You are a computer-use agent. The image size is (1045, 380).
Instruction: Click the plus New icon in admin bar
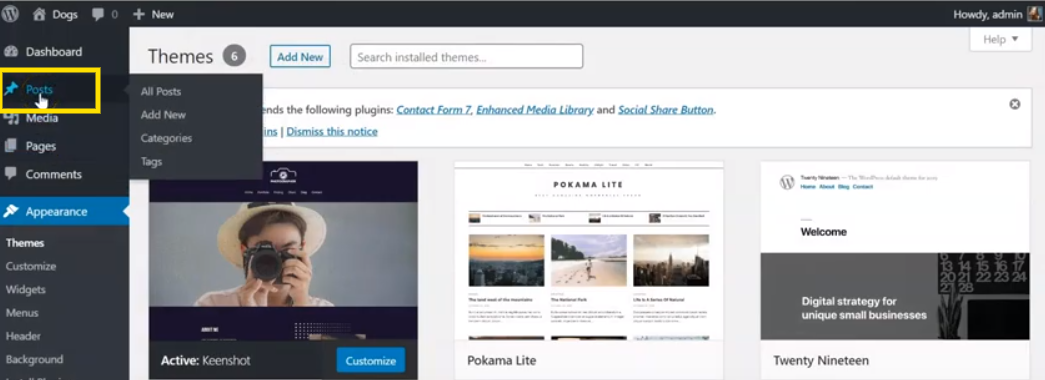(139, 14)
